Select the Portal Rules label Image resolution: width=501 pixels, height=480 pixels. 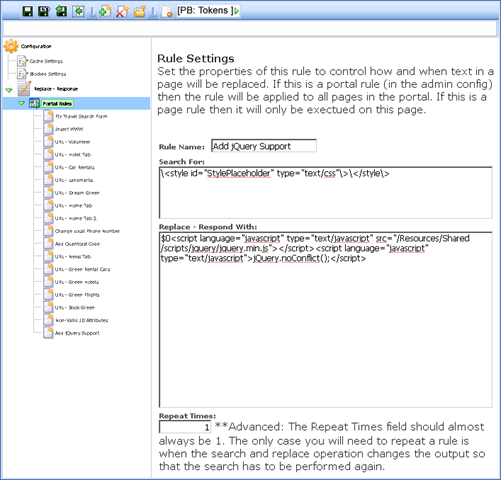pyautogui.click(x=57, y=104)
